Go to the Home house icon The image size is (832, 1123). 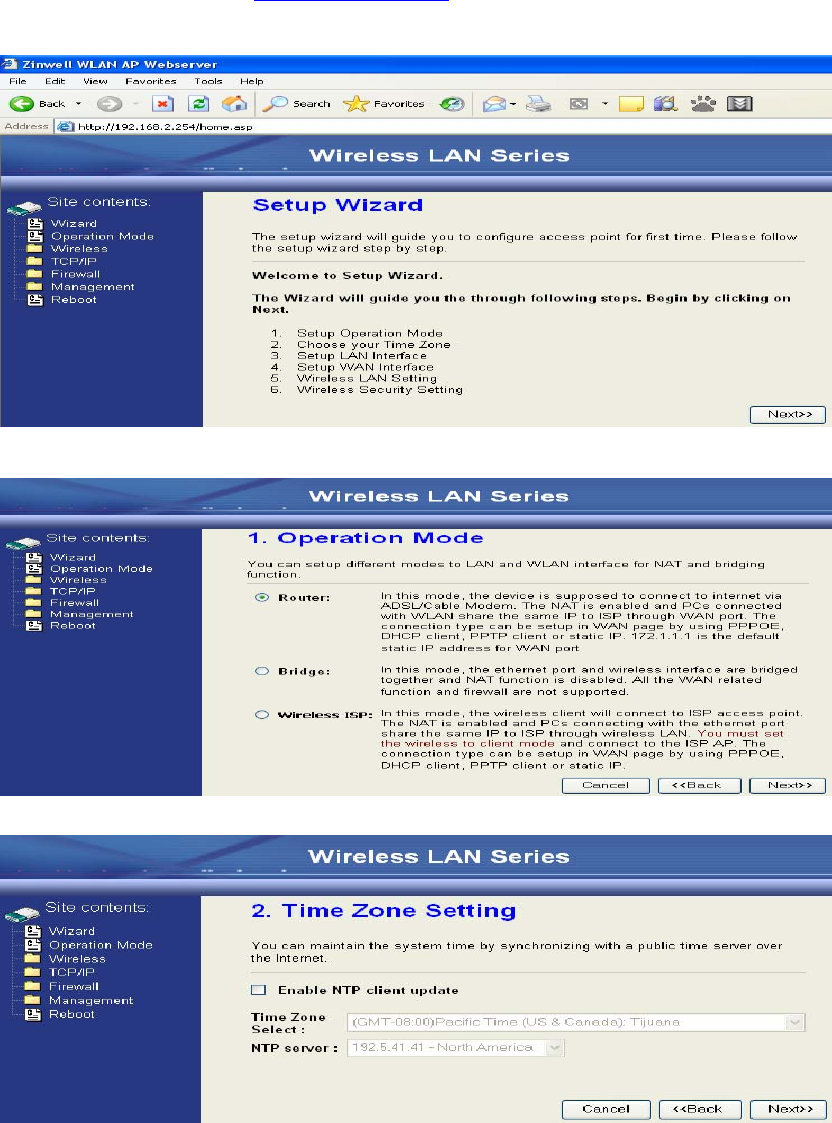pos(234,104)
